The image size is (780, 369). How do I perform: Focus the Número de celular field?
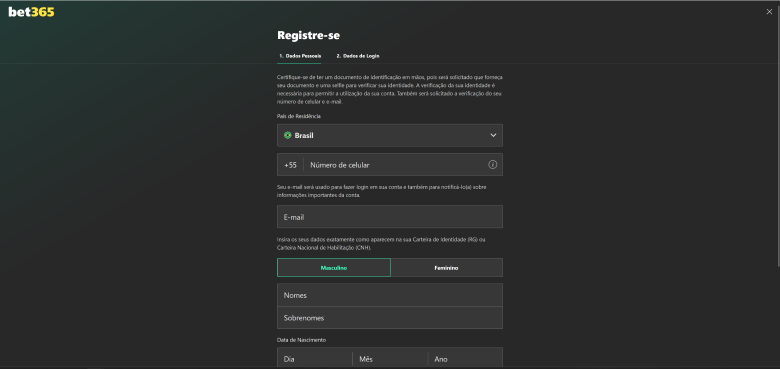coord(395,165)
